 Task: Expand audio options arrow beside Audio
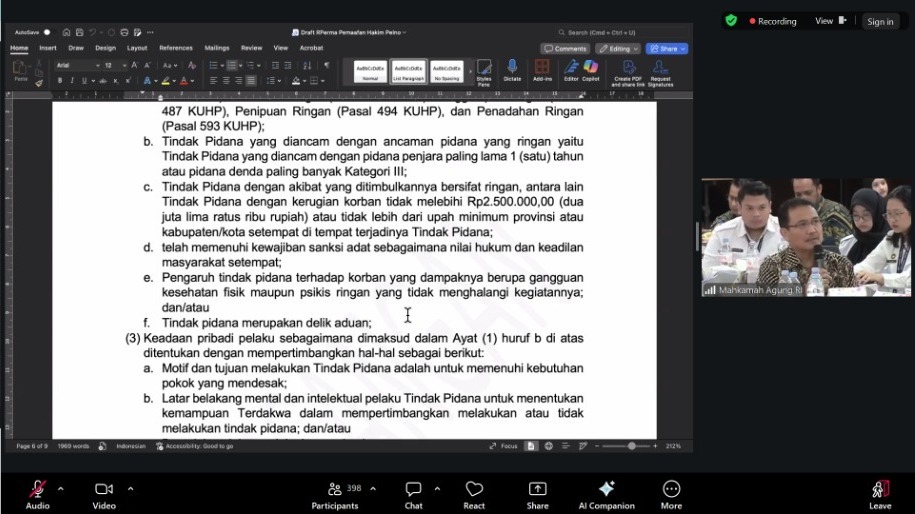click(x=60, y=489)
